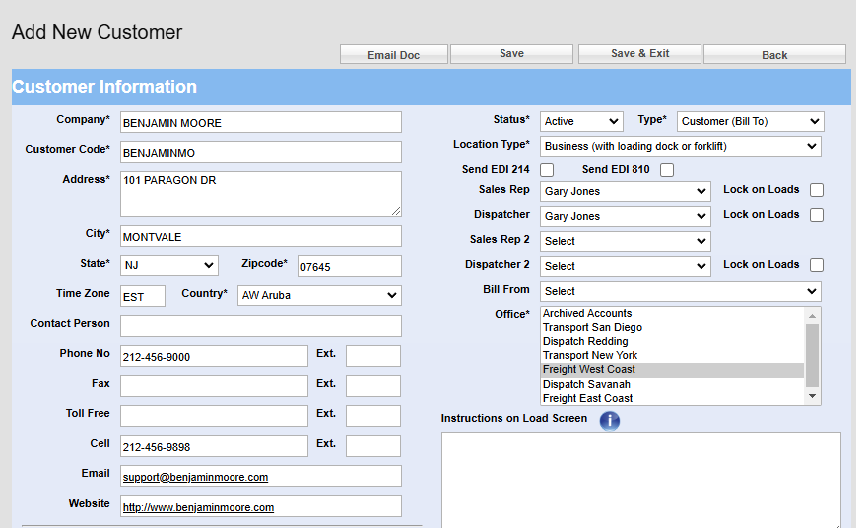This screenshot has width=856, height=528.
Task: Open the Country dropdown showing AW Aruba
Action: [319, 295]
